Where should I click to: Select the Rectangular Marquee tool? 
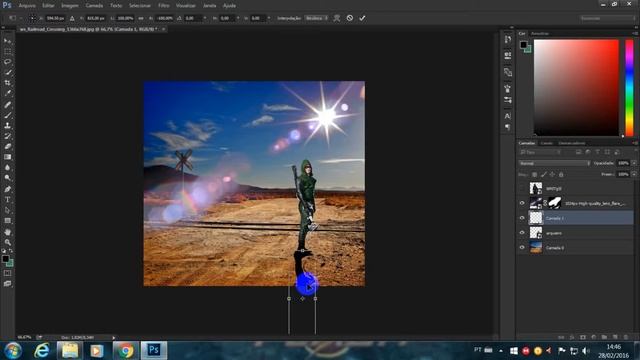[7, 51]
